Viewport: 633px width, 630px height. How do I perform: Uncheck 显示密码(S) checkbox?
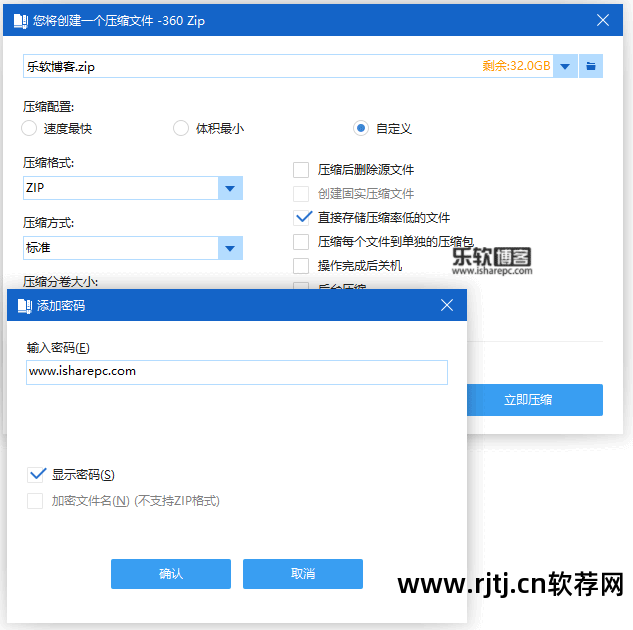coord(36,475)
